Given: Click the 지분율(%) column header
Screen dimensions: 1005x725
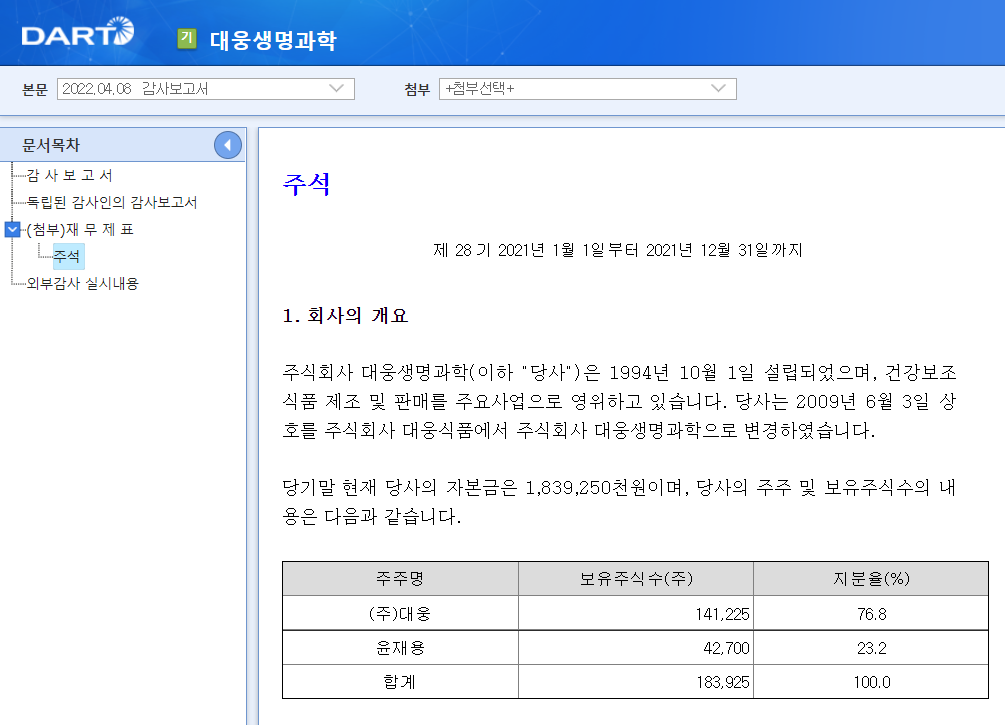Looking at the screenshot, I should (x=870, y=578).
